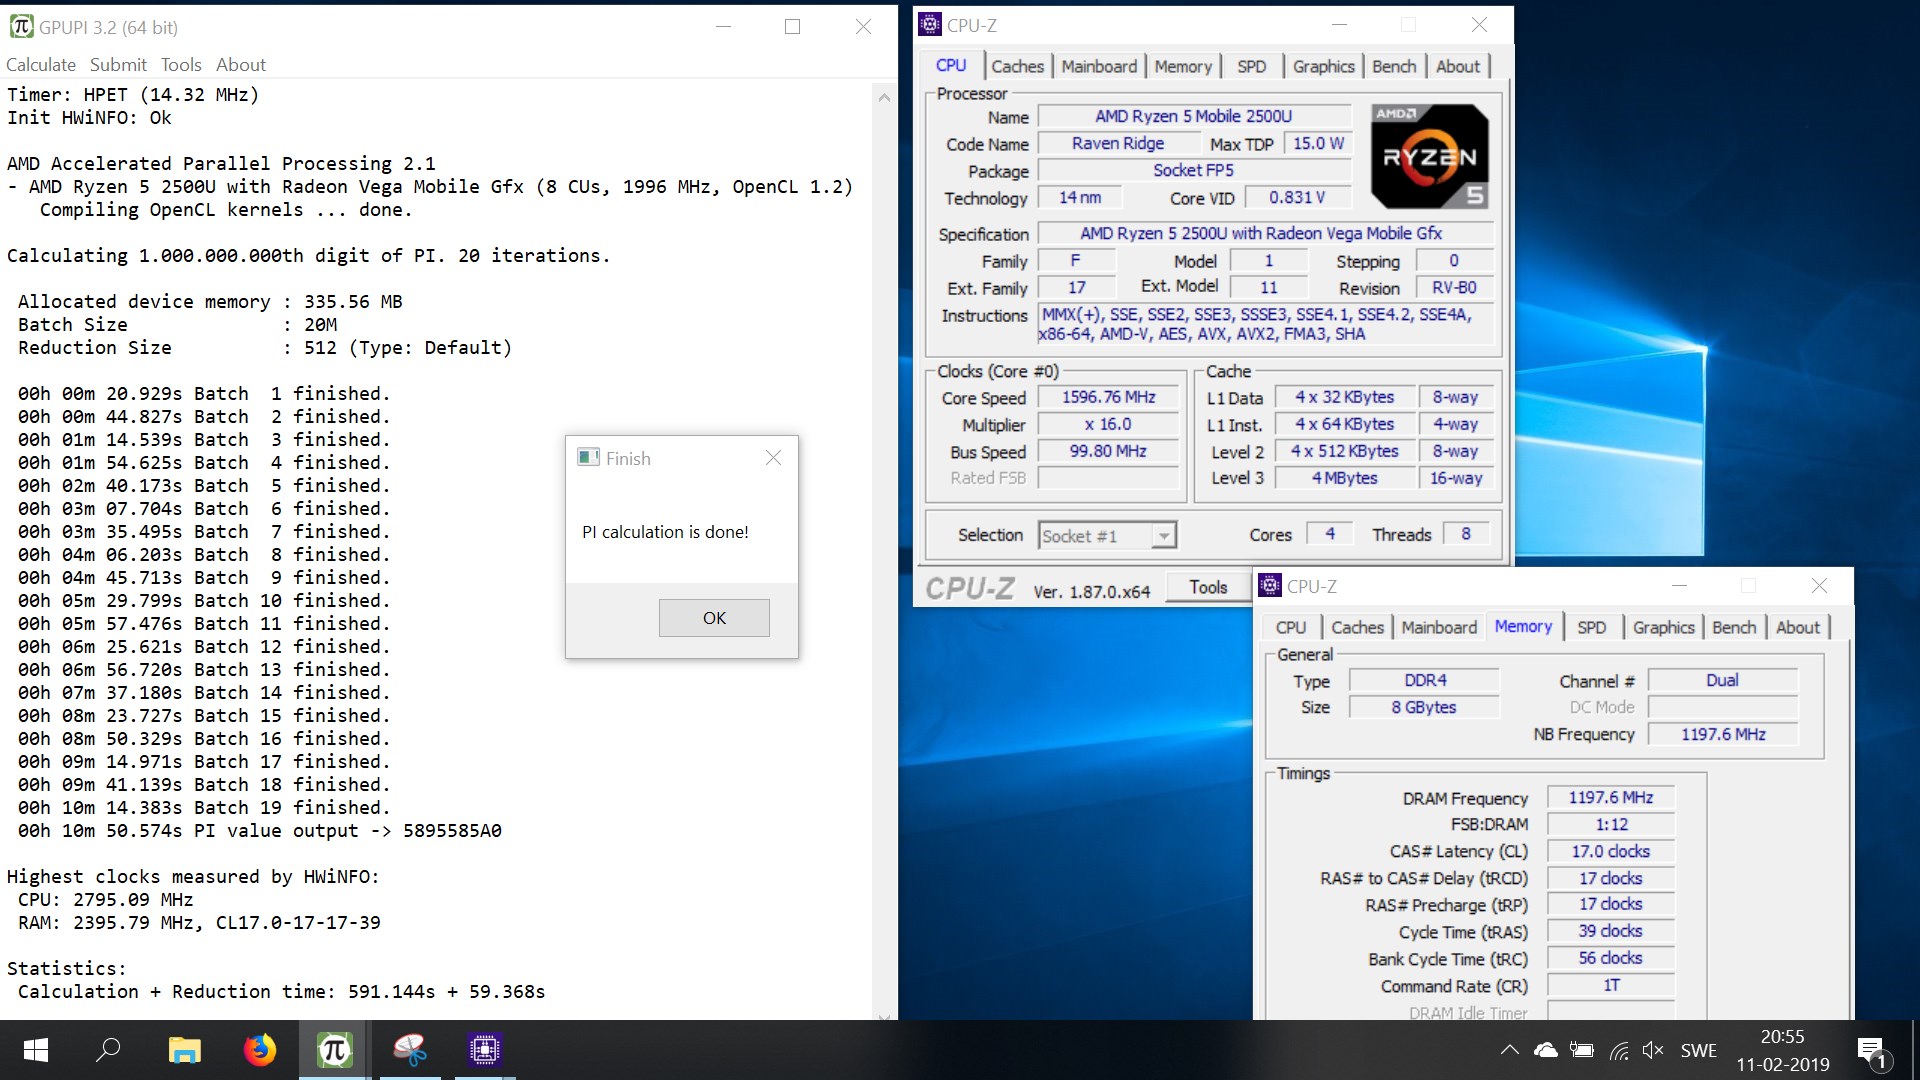Click the Command Rate 1T field
Viewport: 1920px width, 1080px height.
[x=1610, y=985]
